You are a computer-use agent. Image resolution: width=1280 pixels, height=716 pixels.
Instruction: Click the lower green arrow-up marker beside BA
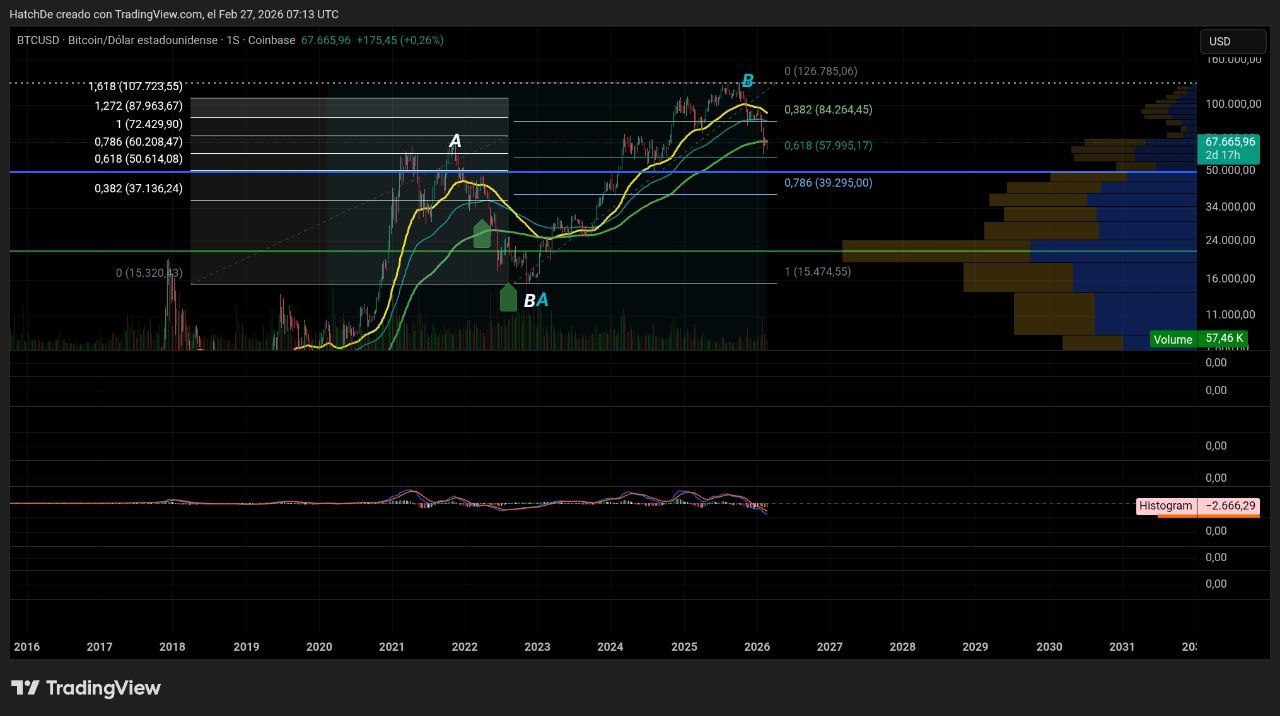(x=508, y=298)
